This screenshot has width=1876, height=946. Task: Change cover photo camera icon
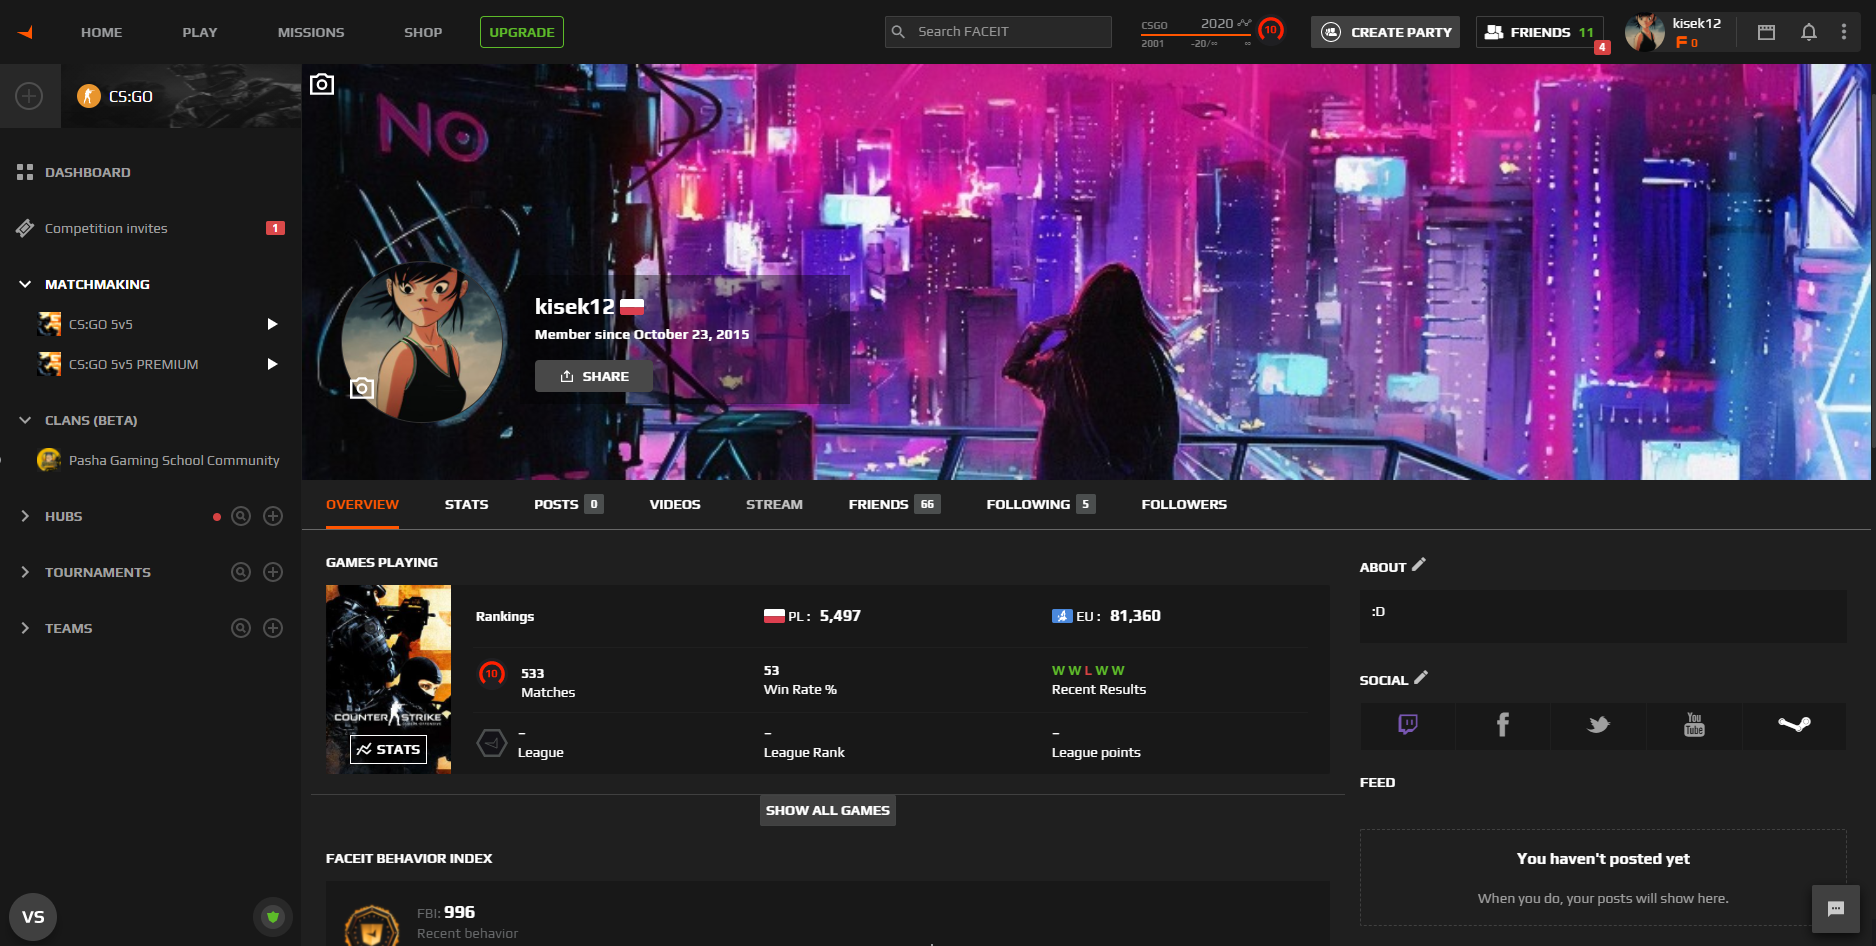click(x=322, y=84)
